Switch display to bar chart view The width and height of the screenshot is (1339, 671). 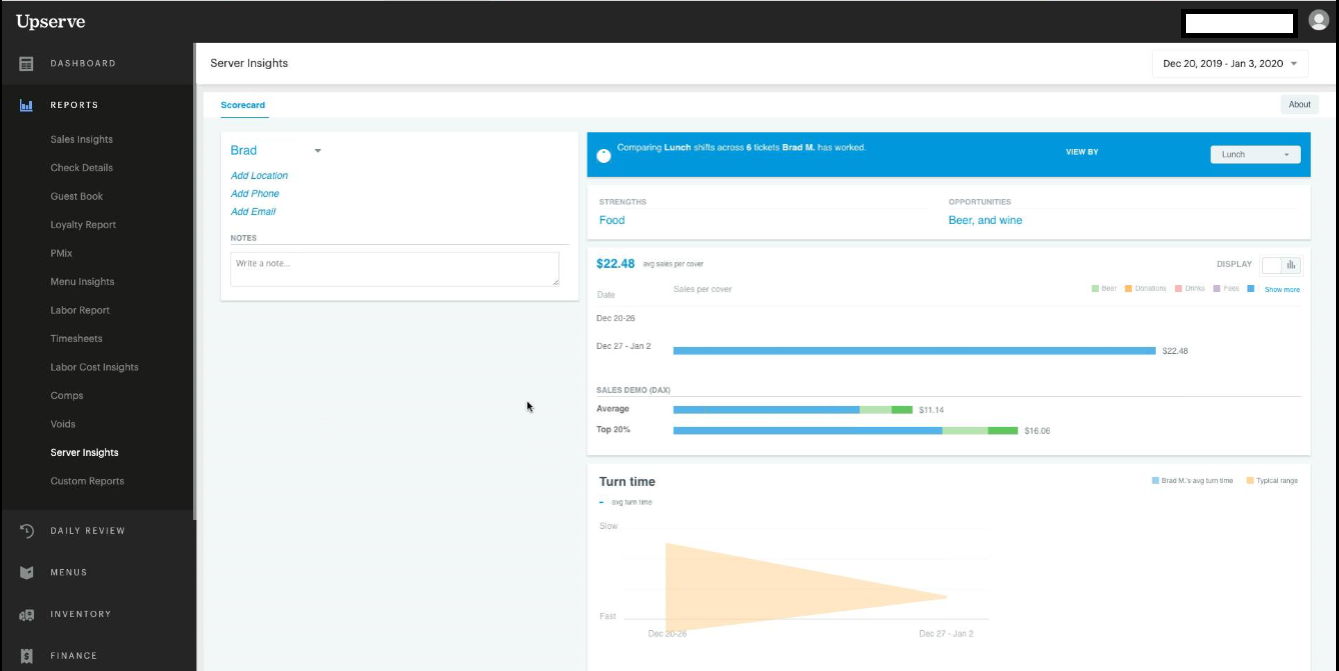[x=1291, y=265]
